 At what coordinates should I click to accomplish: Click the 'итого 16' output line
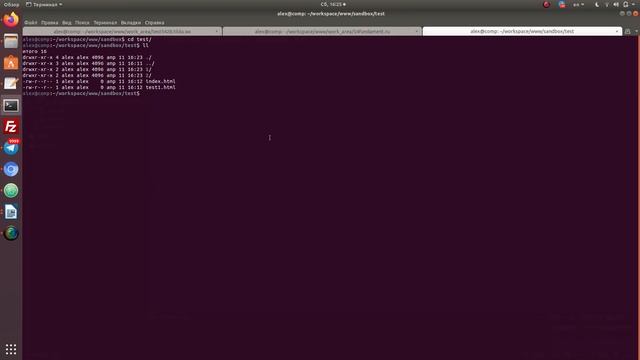(x=35, y=51)
